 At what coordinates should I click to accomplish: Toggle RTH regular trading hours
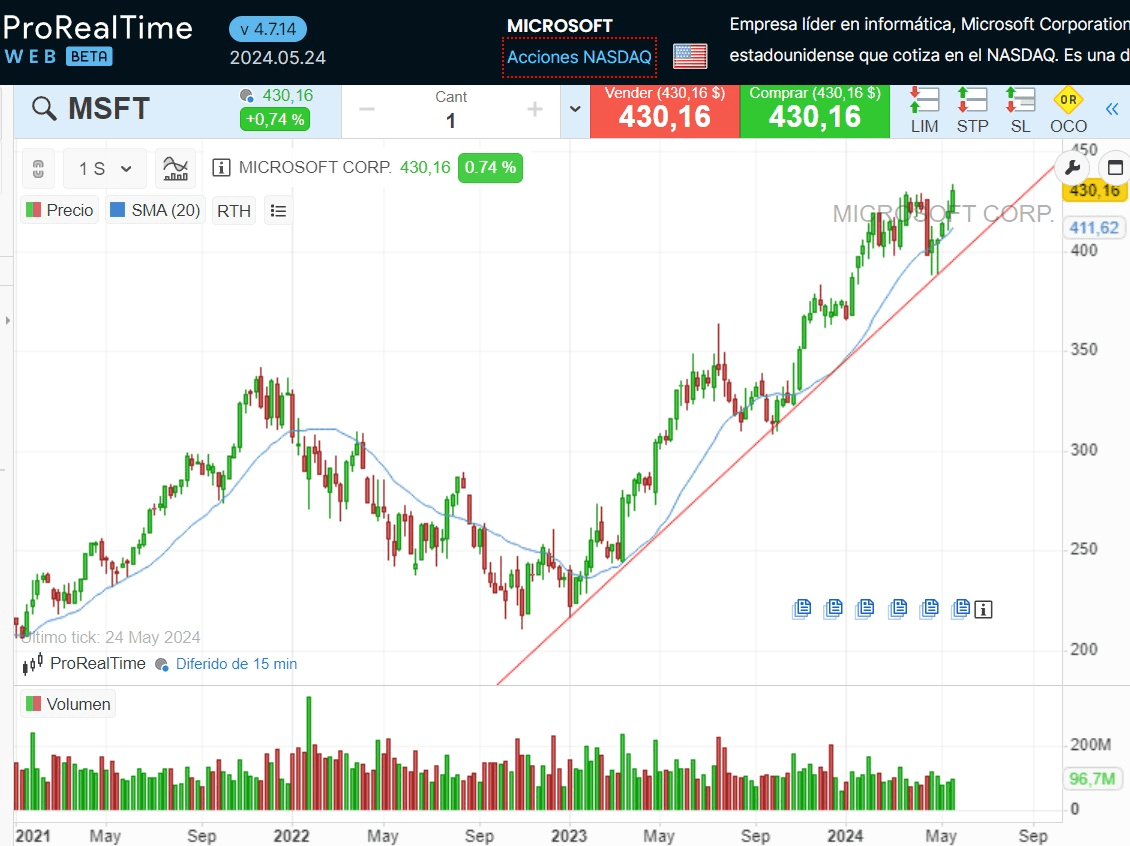234,211
